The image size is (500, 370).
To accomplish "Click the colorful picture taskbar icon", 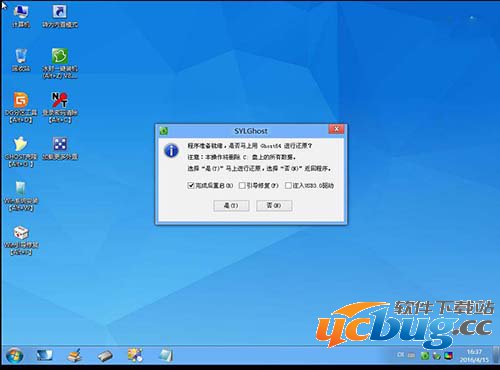I will point(135,355).
